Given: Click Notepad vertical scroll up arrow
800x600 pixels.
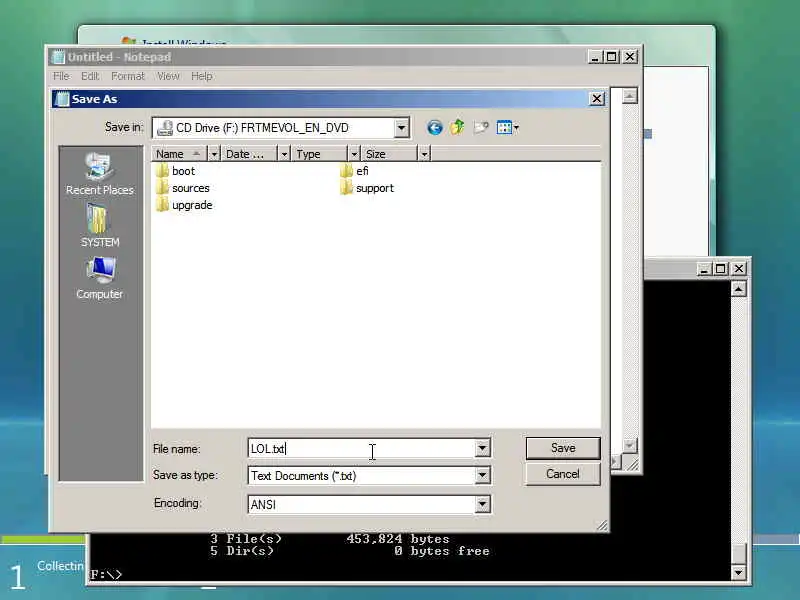Looking at the screenshot, I should pyautogui.click(x=630, y=96).
